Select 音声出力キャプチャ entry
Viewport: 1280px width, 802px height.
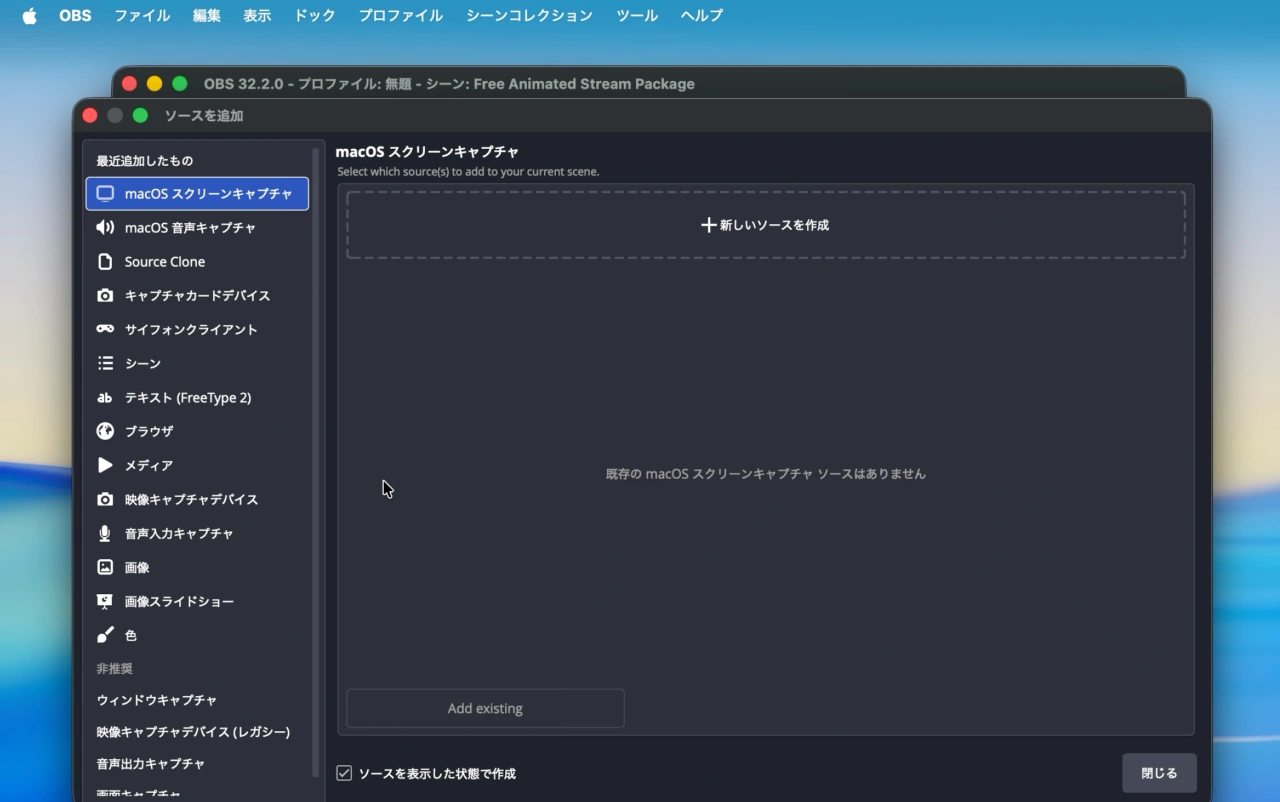[151, 764]
